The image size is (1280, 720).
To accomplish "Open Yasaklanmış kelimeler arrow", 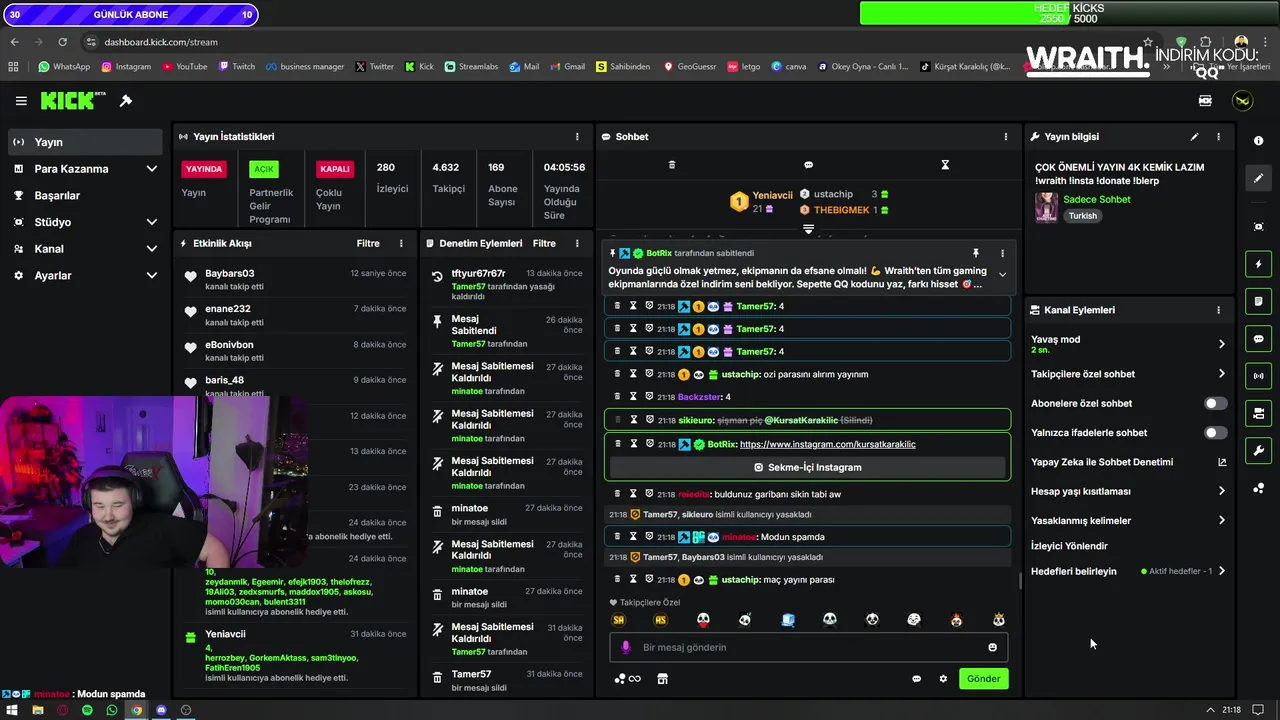I will tap(1221, 520).
